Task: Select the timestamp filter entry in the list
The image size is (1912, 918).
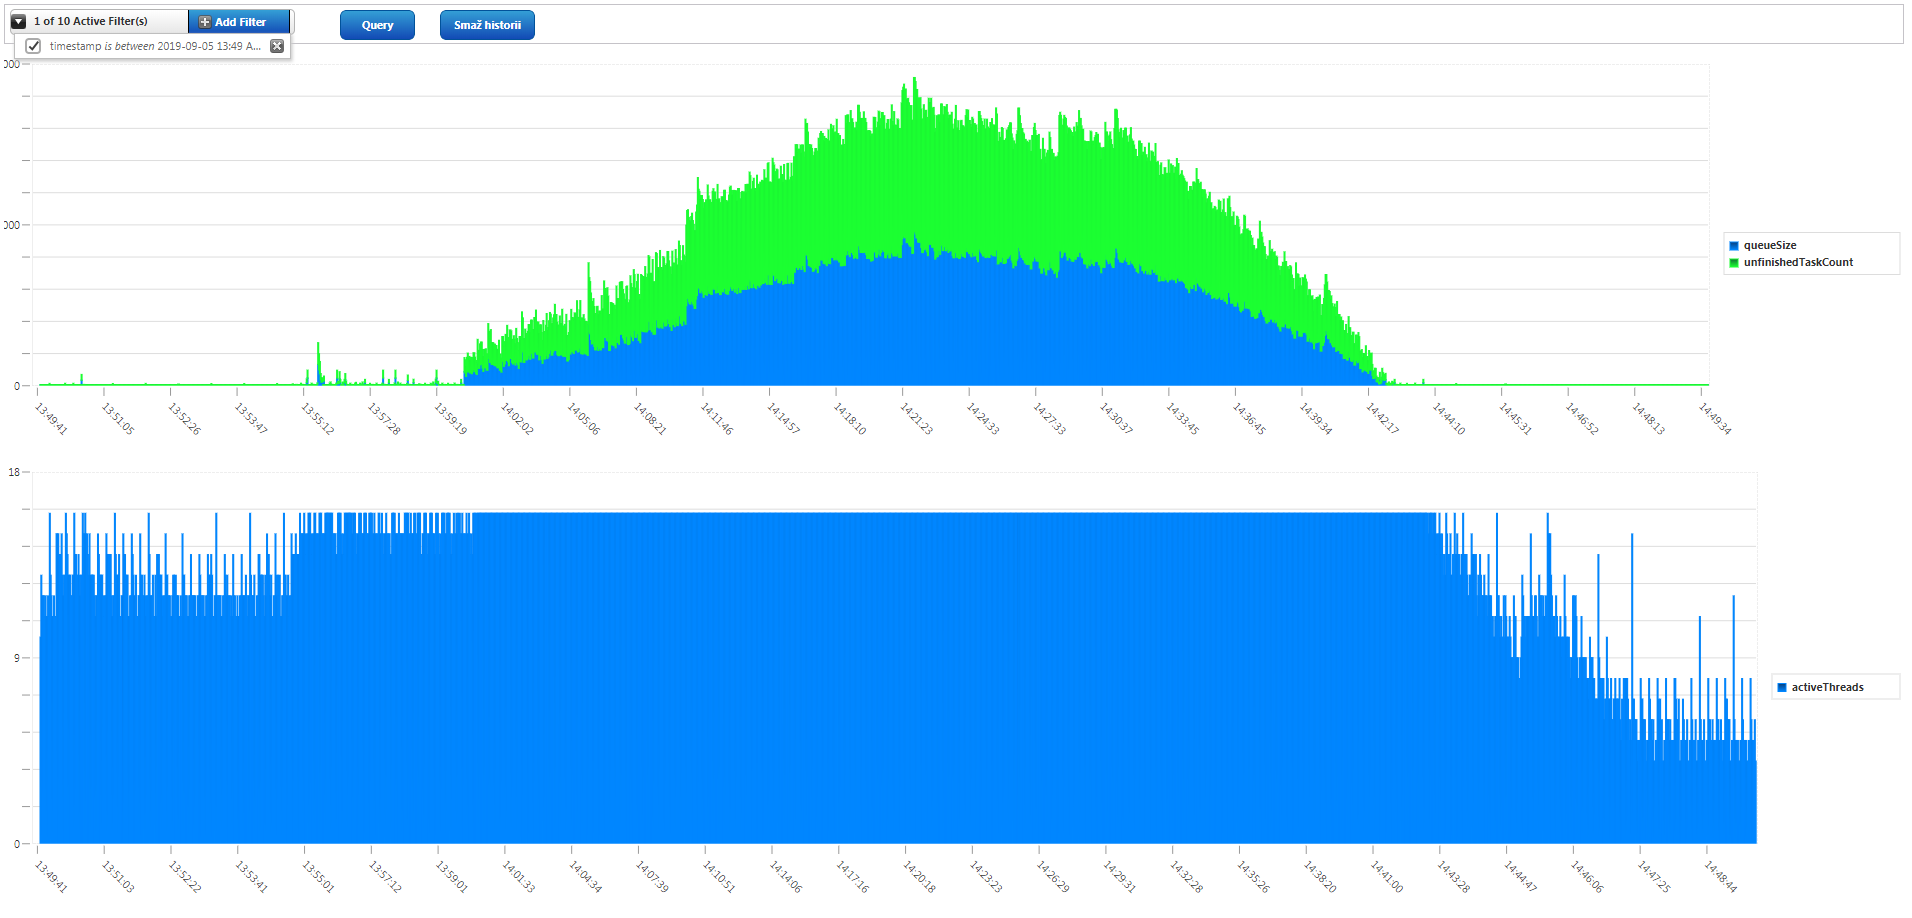Action: [x=150, y=46]
